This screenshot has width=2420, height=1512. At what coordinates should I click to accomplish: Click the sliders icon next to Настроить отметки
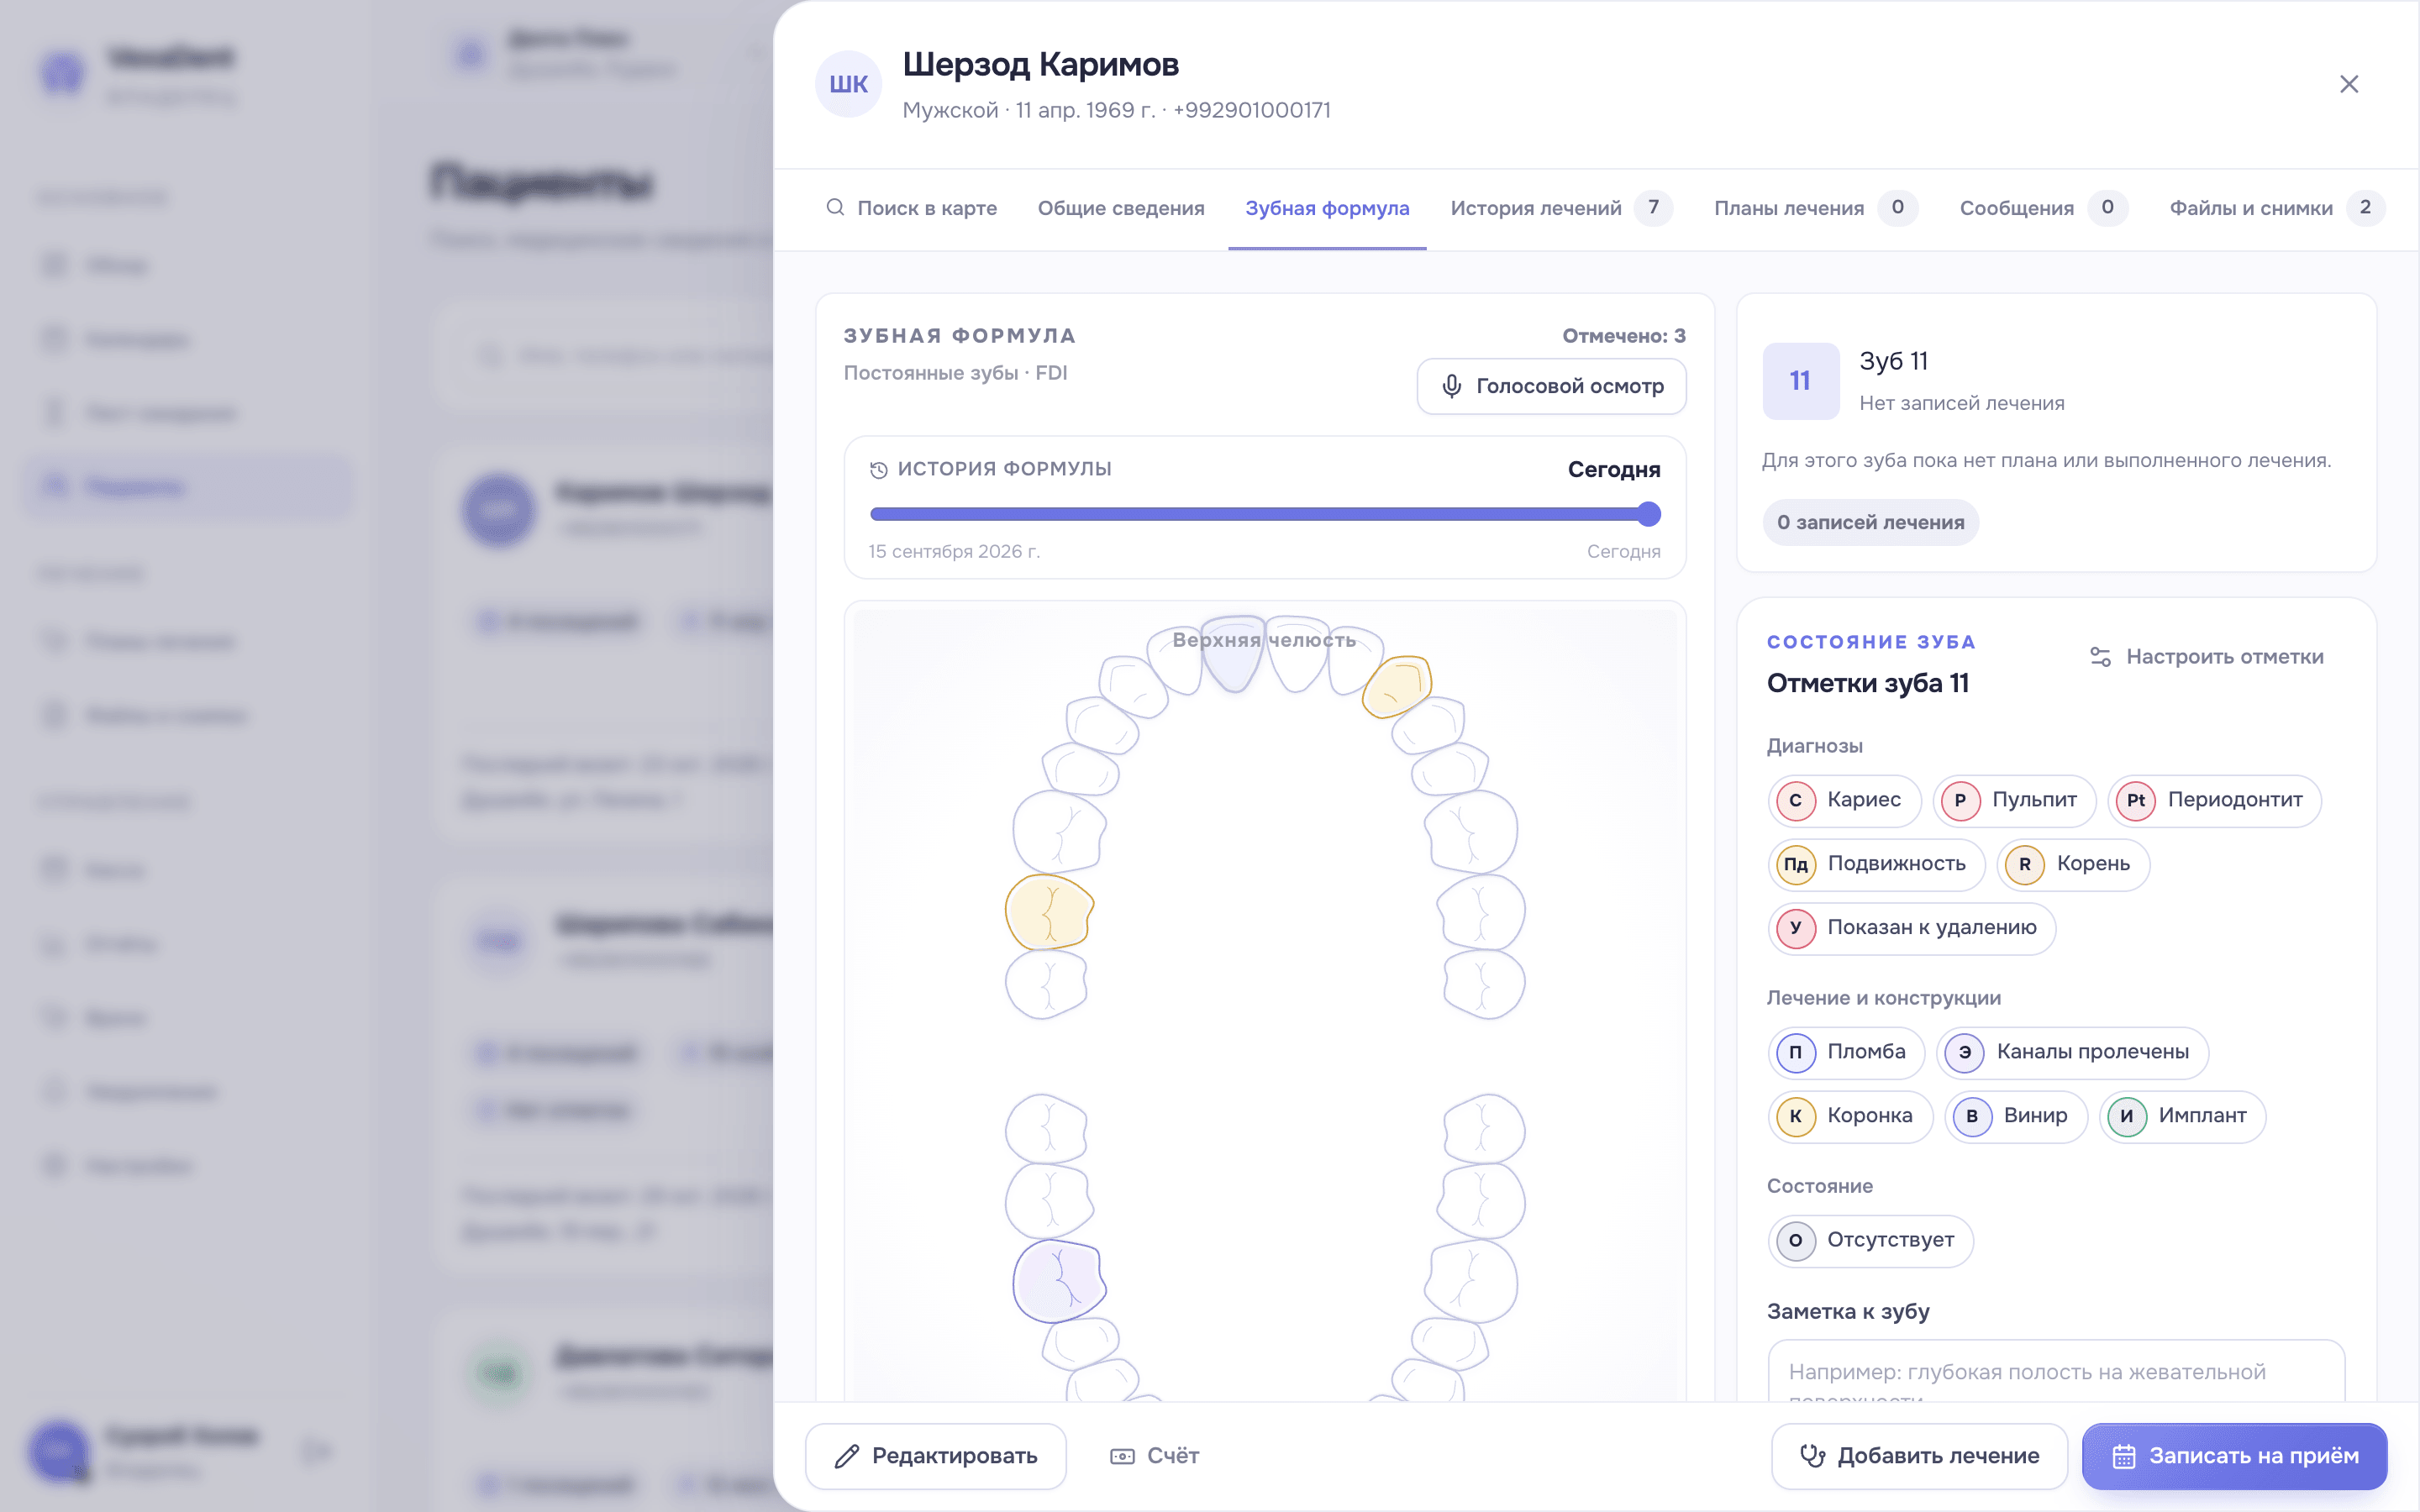pyautogui.click(x=2100, y=657)
